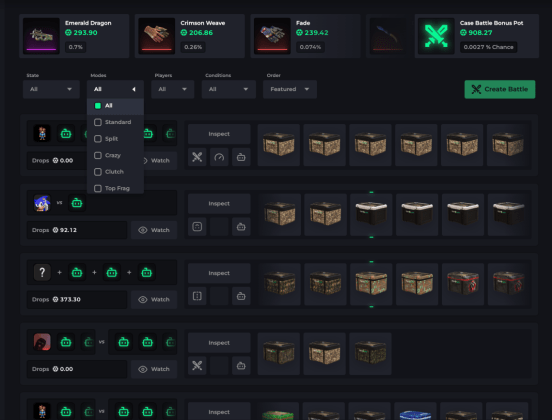Open the State filter dropdown
This screenshot has width=552, height=420.
(51, 89)
